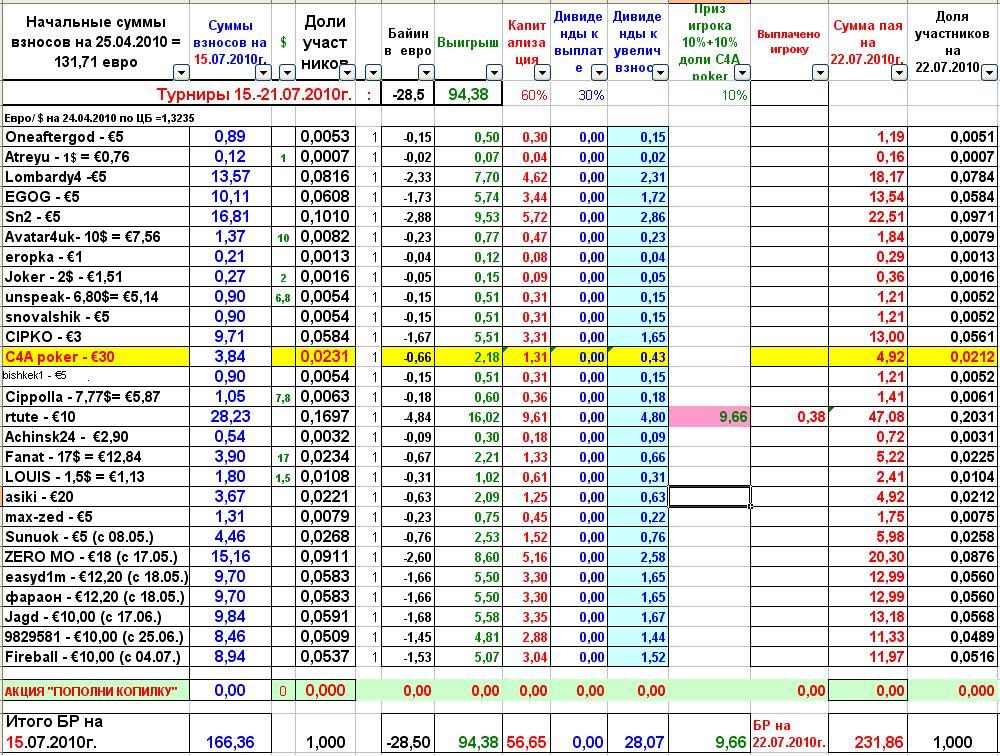Select Начальные суммы взносов header cell
Screen dimensions: 1000x756
(96, 42)
